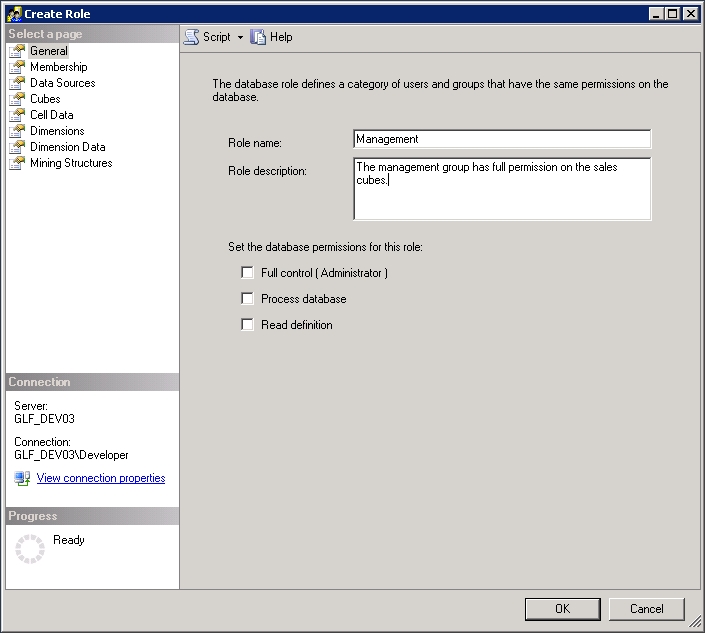Show the Dimensions page
705x633 pixels.
click(x=57, y=131)
